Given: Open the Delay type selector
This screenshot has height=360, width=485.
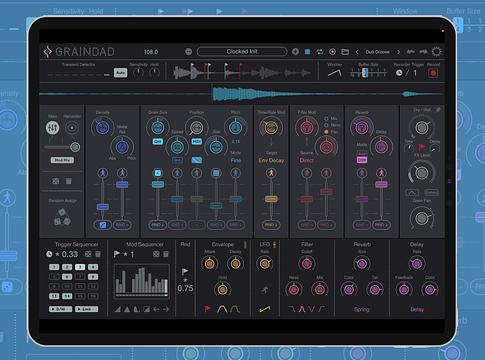Looking at the screenshot, I should pos(417,310).
